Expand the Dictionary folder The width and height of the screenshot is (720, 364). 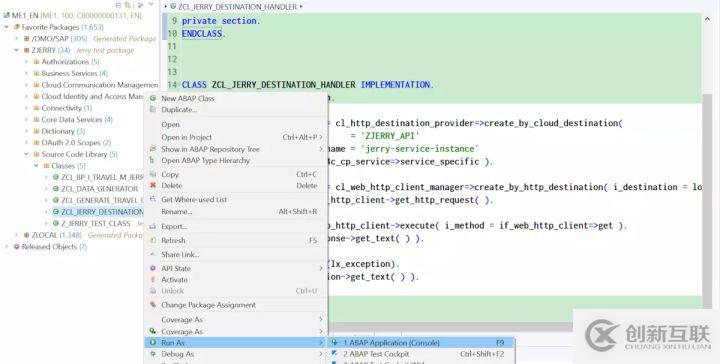click(x=26, y=131)
